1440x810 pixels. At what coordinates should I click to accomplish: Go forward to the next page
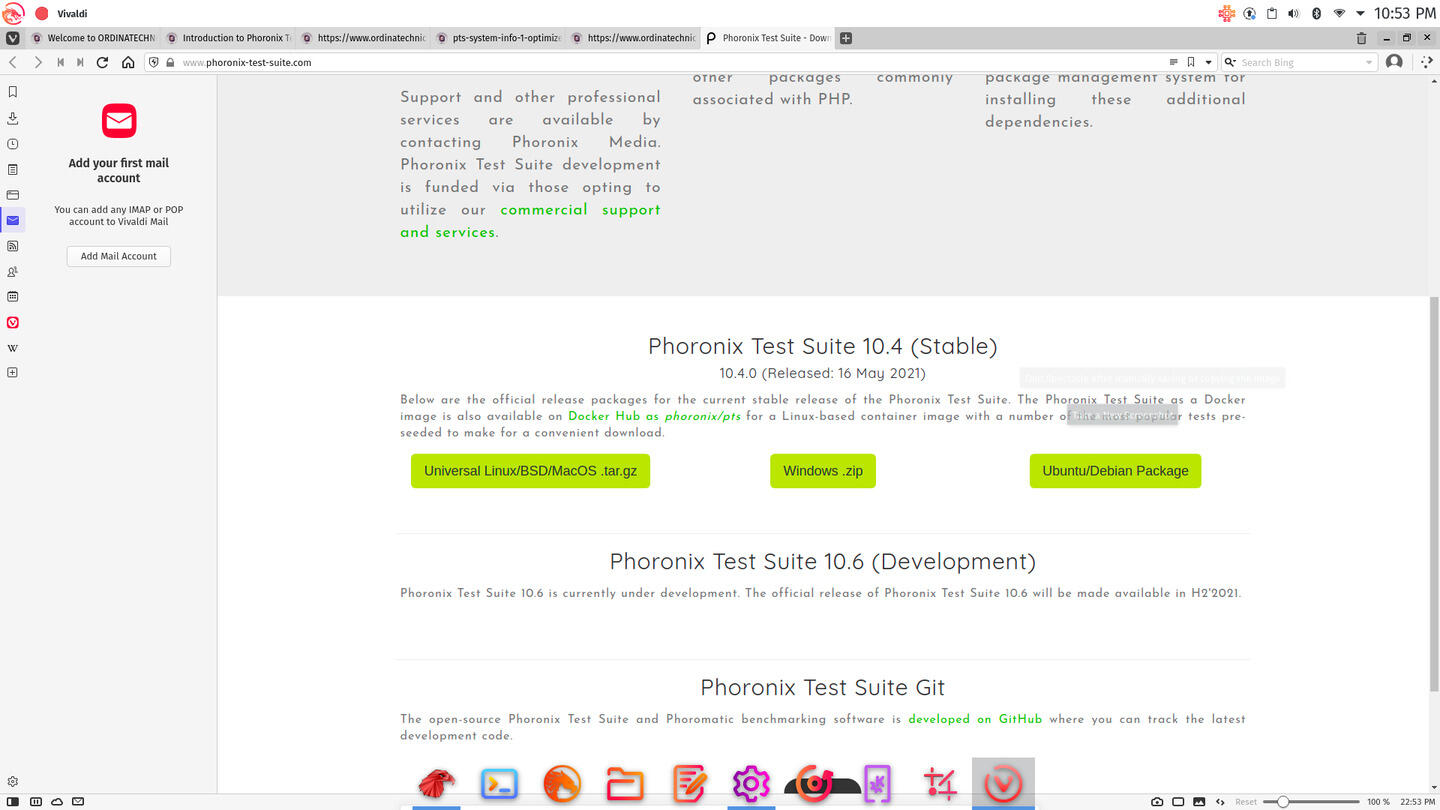pos(38,62)
